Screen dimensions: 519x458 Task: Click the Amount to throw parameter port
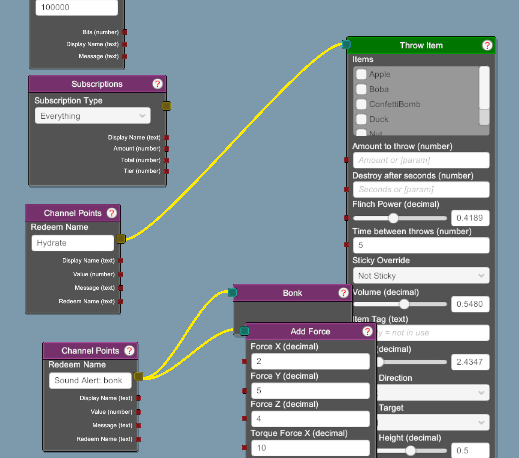[346, 160]
